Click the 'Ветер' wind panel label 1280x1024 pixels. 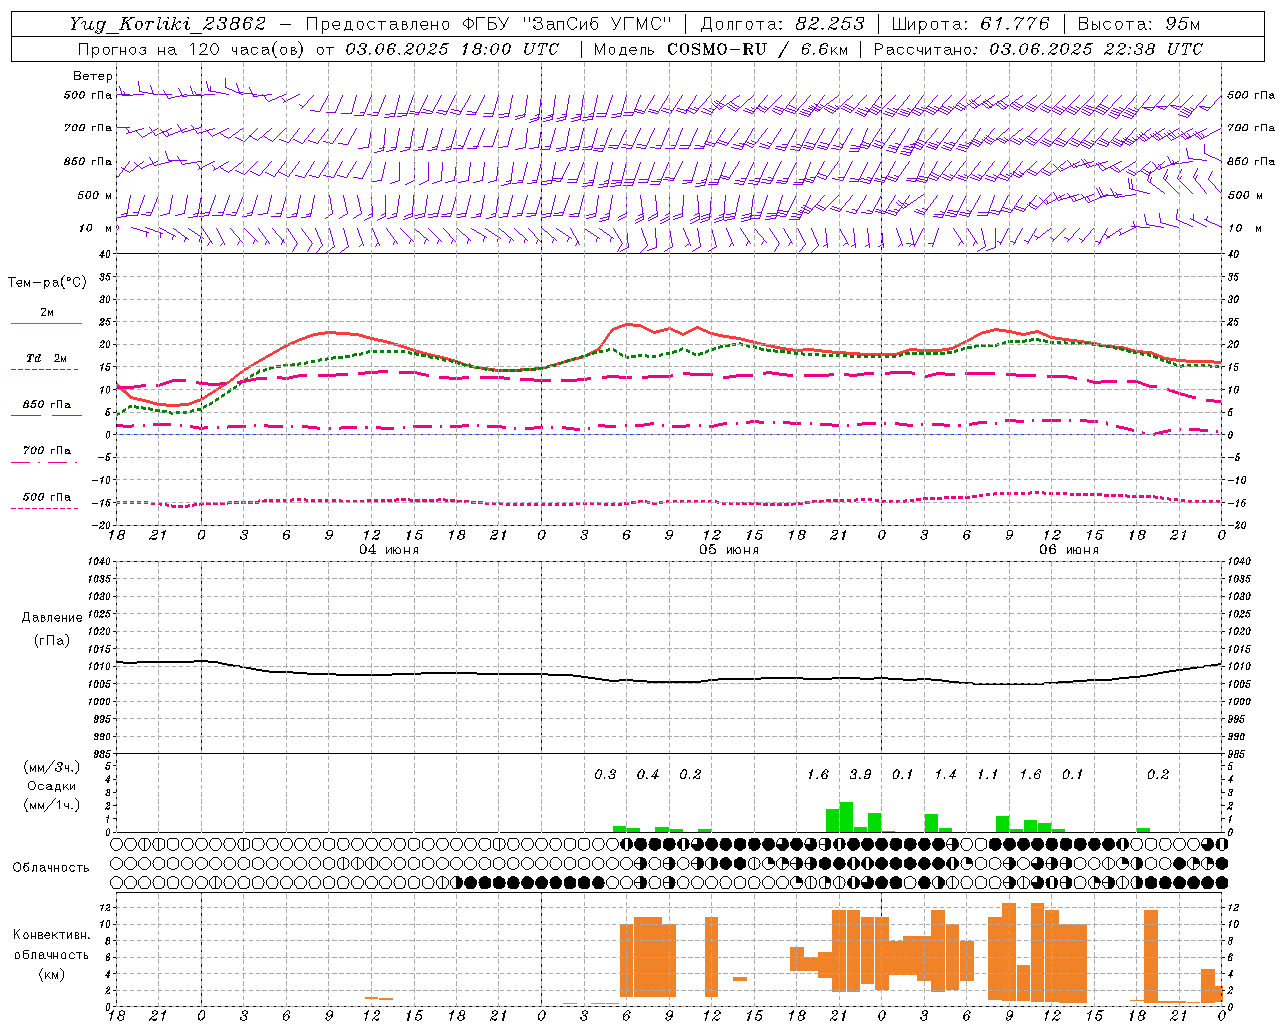click(x=92, y=76)
